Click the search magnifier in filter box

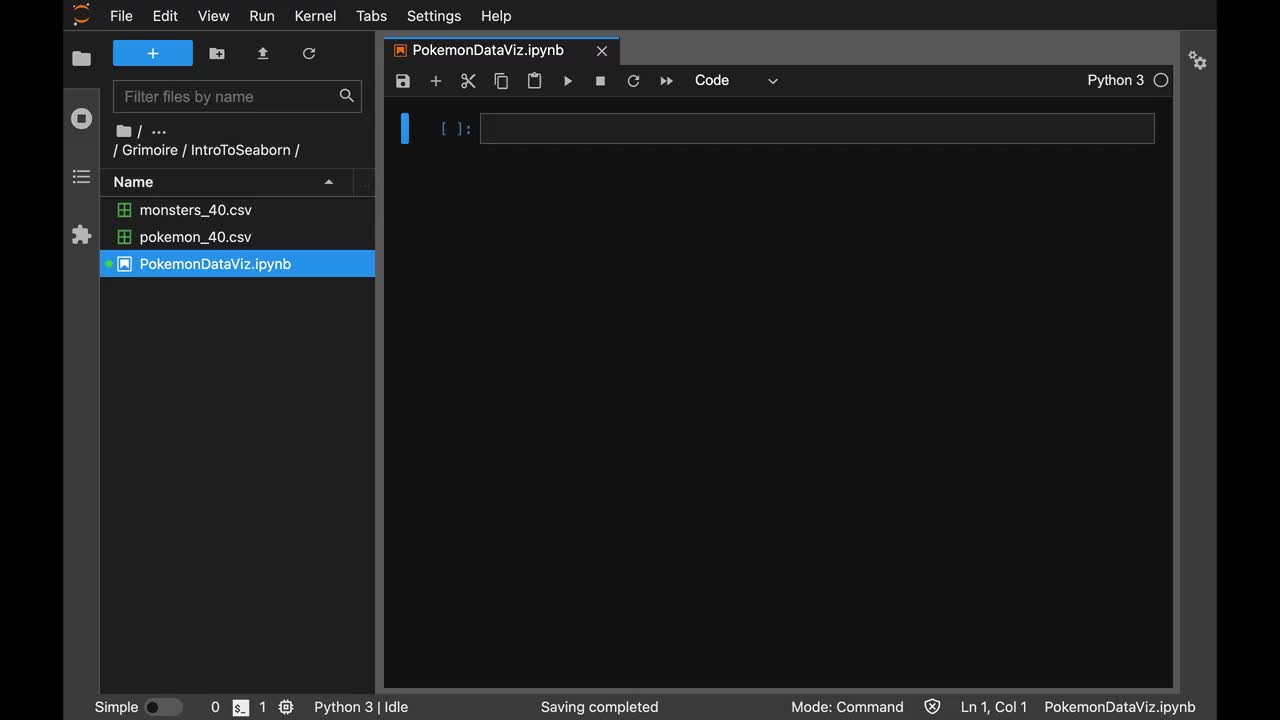point(347,96)
